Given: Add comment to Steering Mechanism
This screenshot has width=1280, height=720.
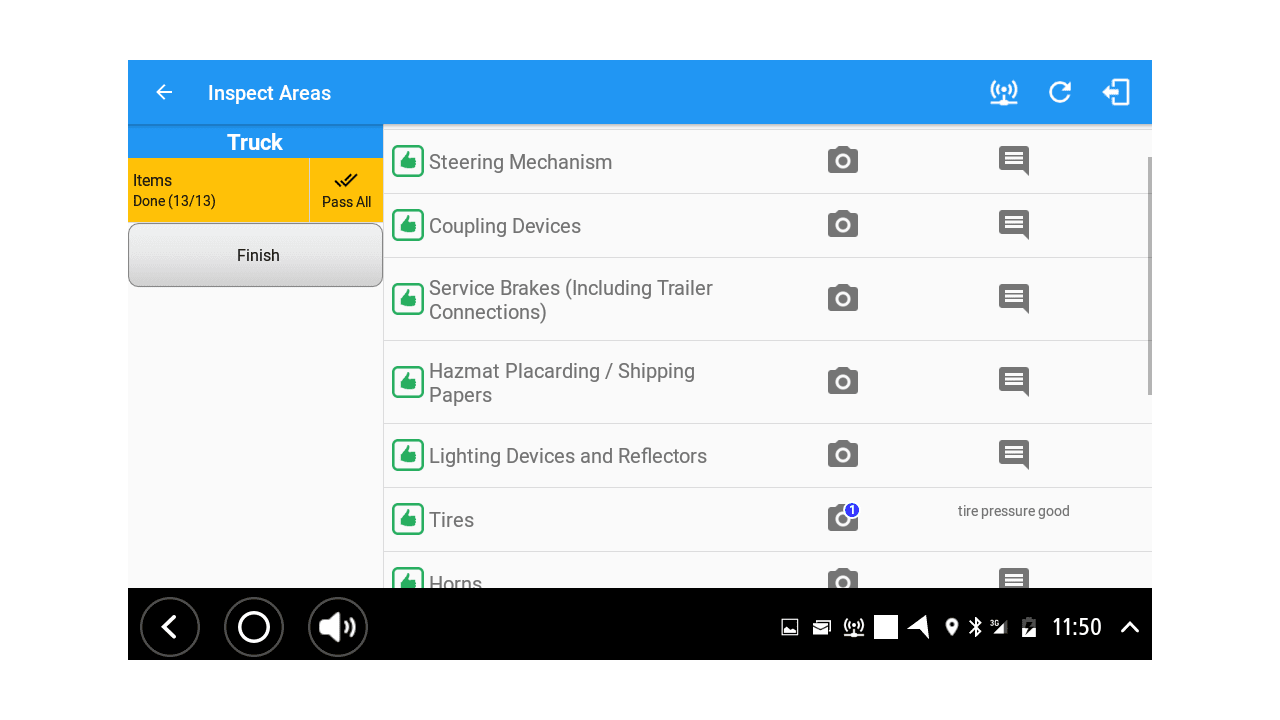Looking at the screenshot, I should [x=1014, y=161].
